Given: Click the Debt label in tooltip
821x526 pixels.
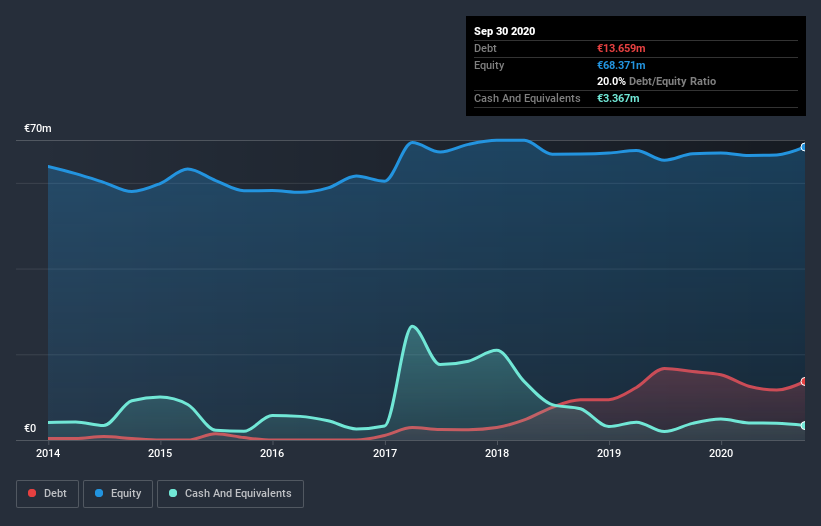Looking at the screenshot, I should (x=485, y=48).
